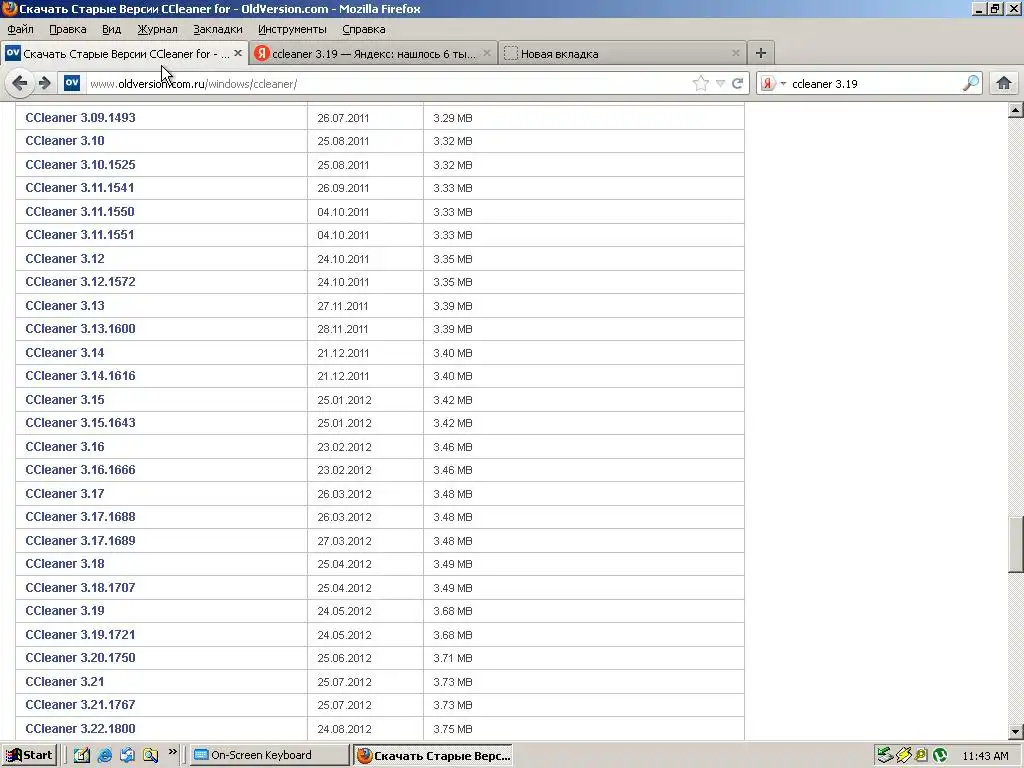Open CCleaner 3.19.1721 link
The width and height of the screenshot is (1024, 768).
click(x=80, y=635)
